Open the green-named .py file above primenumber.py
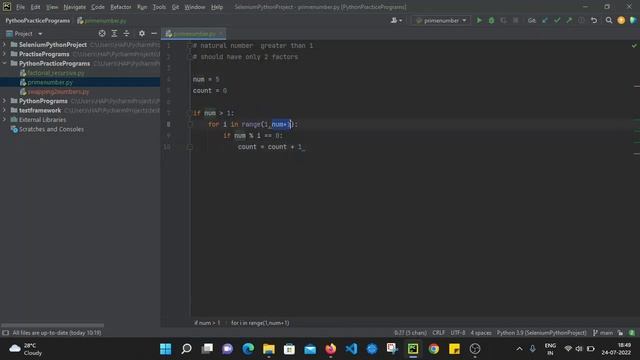Image resolution: width=640 pixels, height=360 pixels. (x=56, y=73)
